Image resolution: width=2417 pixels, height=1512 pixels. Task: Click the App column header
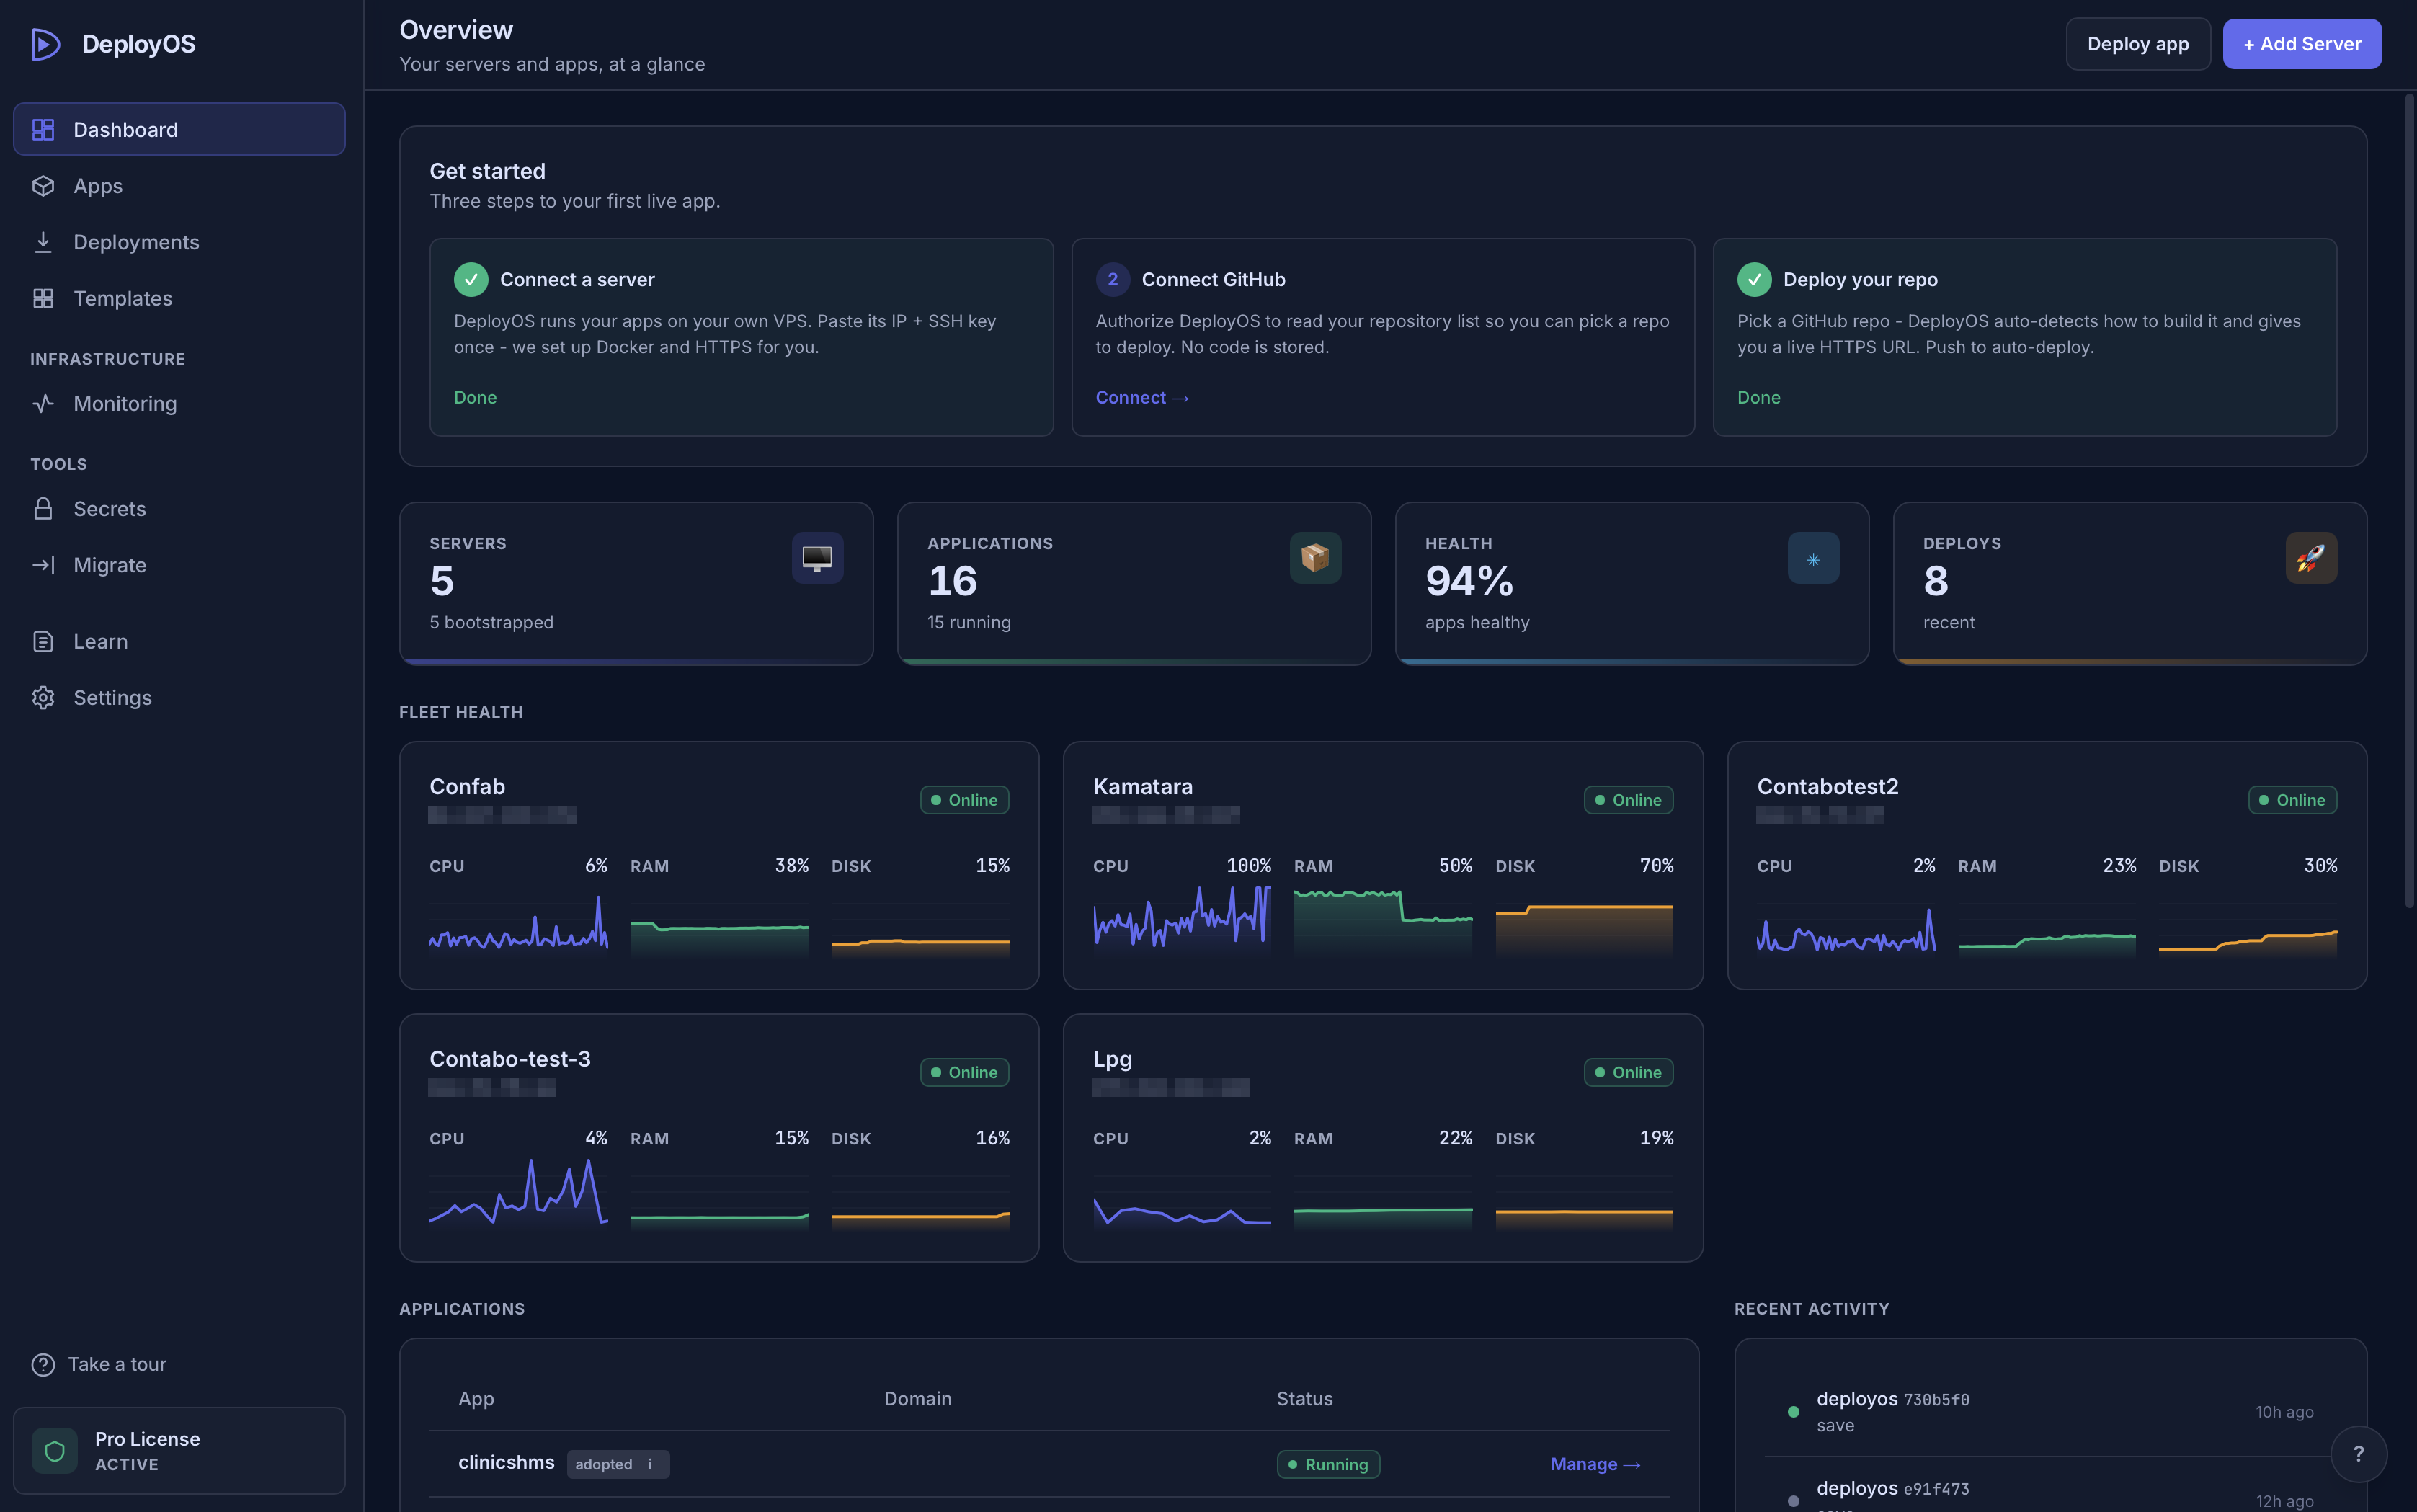point(476,1399)
